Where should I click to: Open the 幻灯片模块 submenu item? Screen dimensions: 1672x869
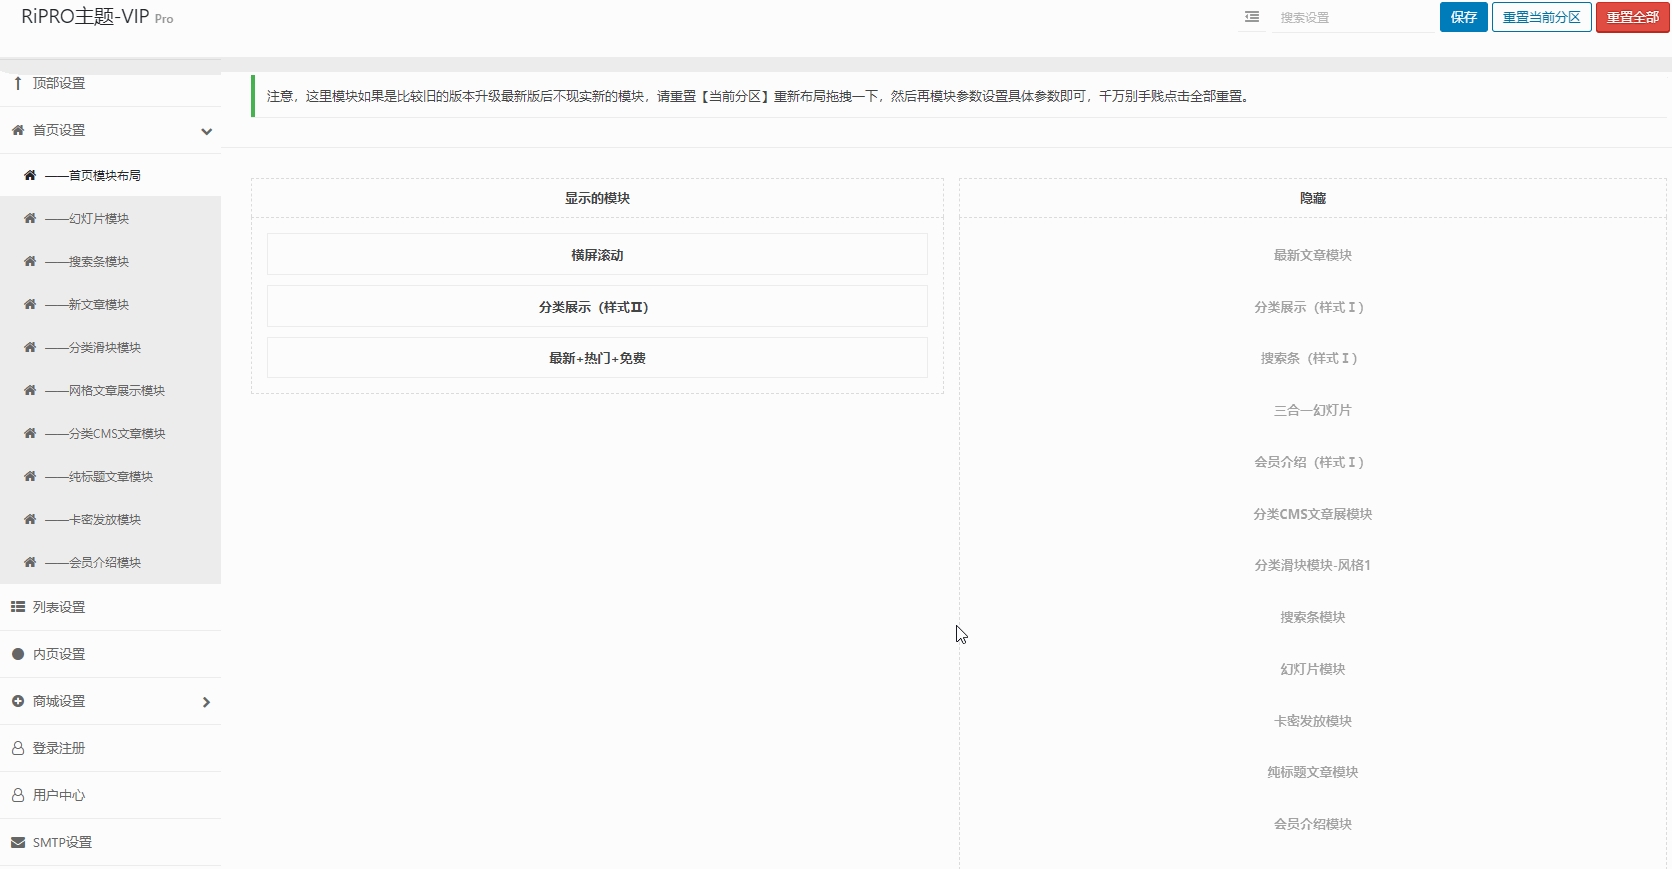click(x=98, y=218)
